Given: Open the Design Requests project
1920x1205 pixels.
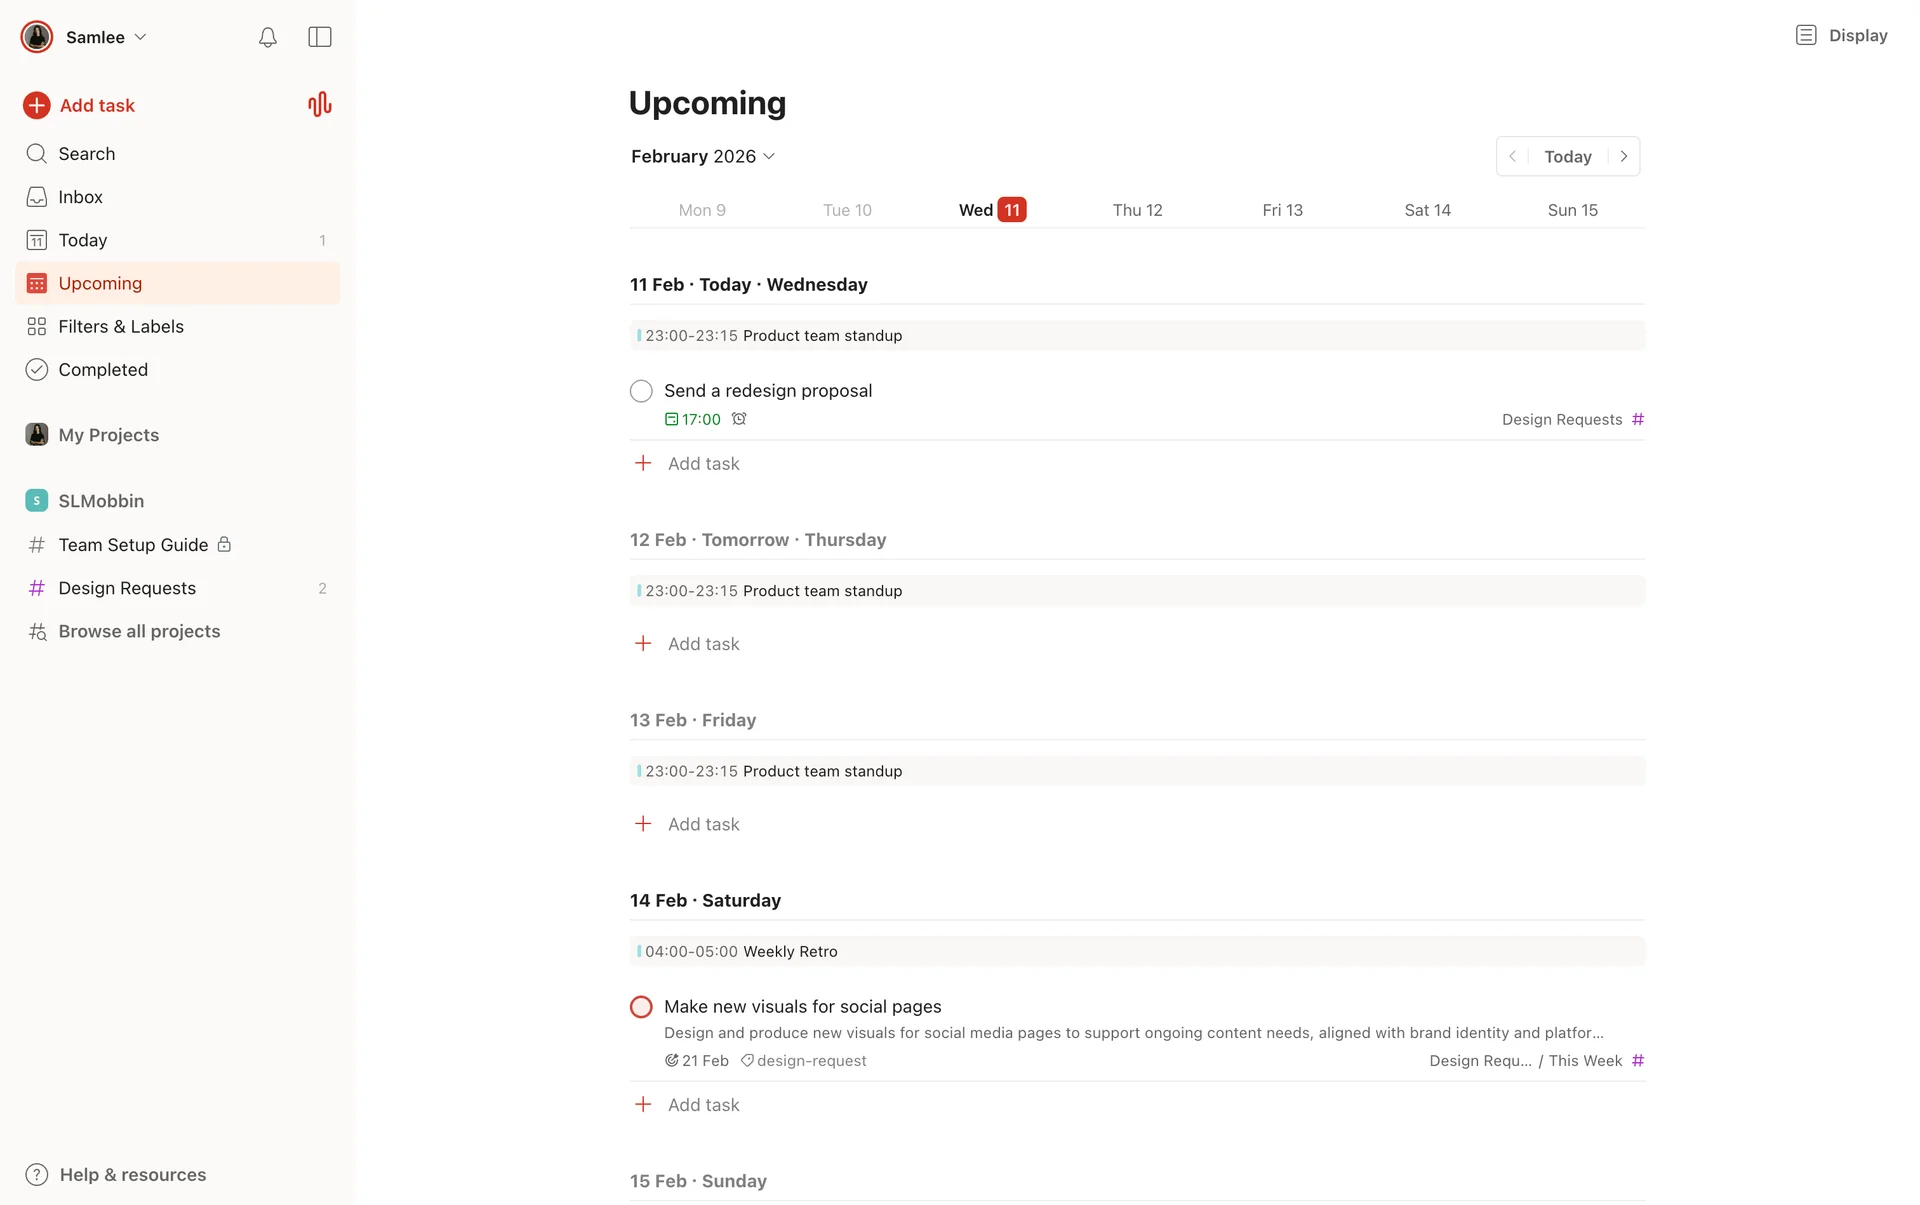Looking at the screenshot, I should [127, 588].
